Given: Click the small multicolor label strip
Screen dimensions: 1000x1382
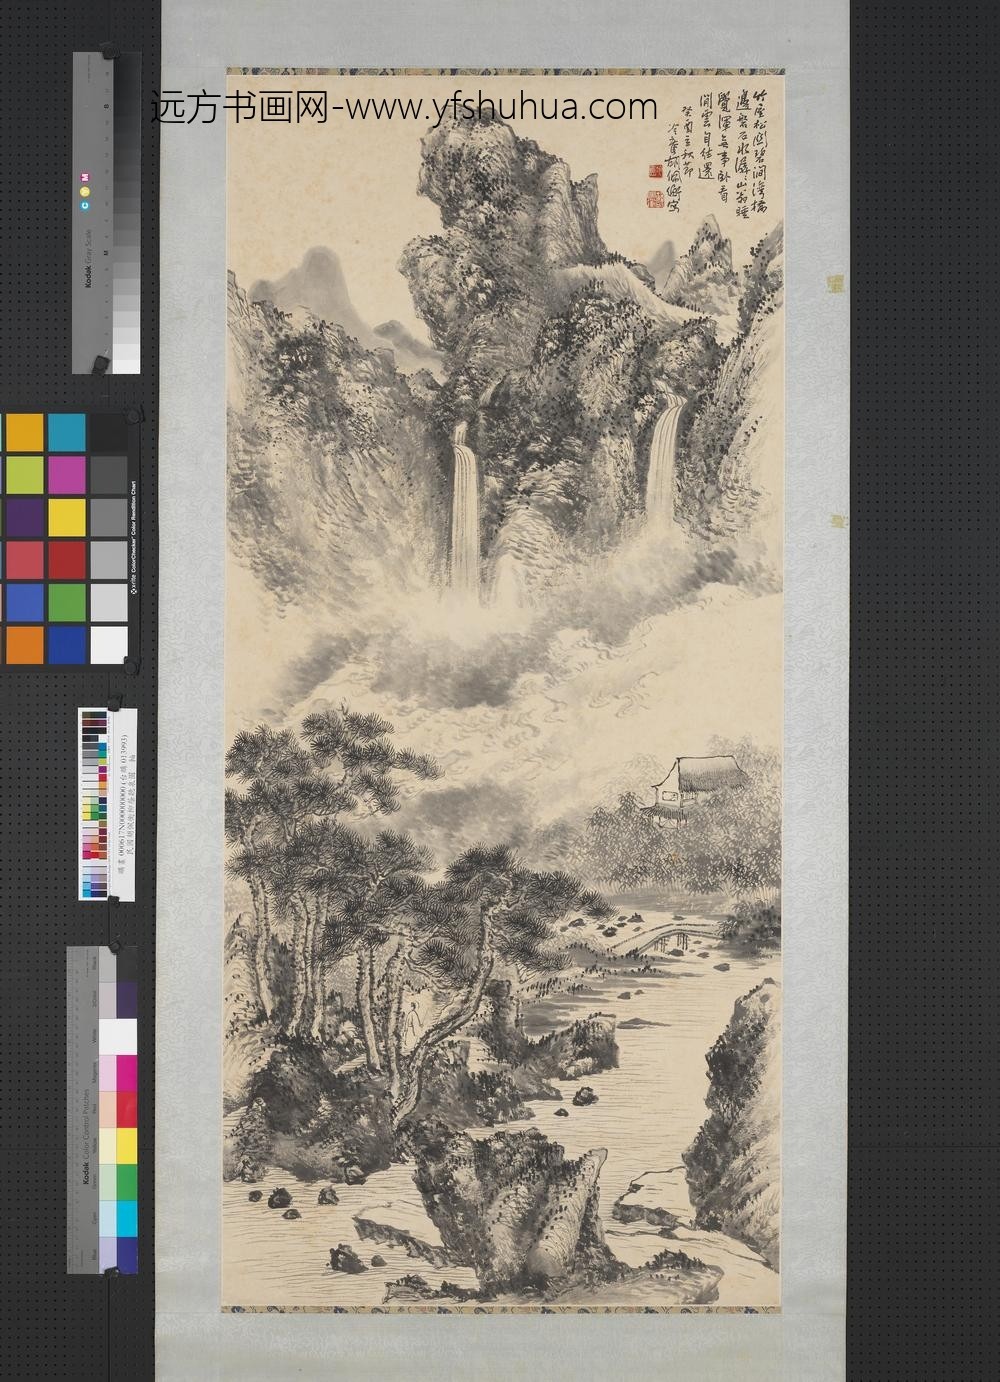Looking at the screenshot, I should click(x=96, y=804).
